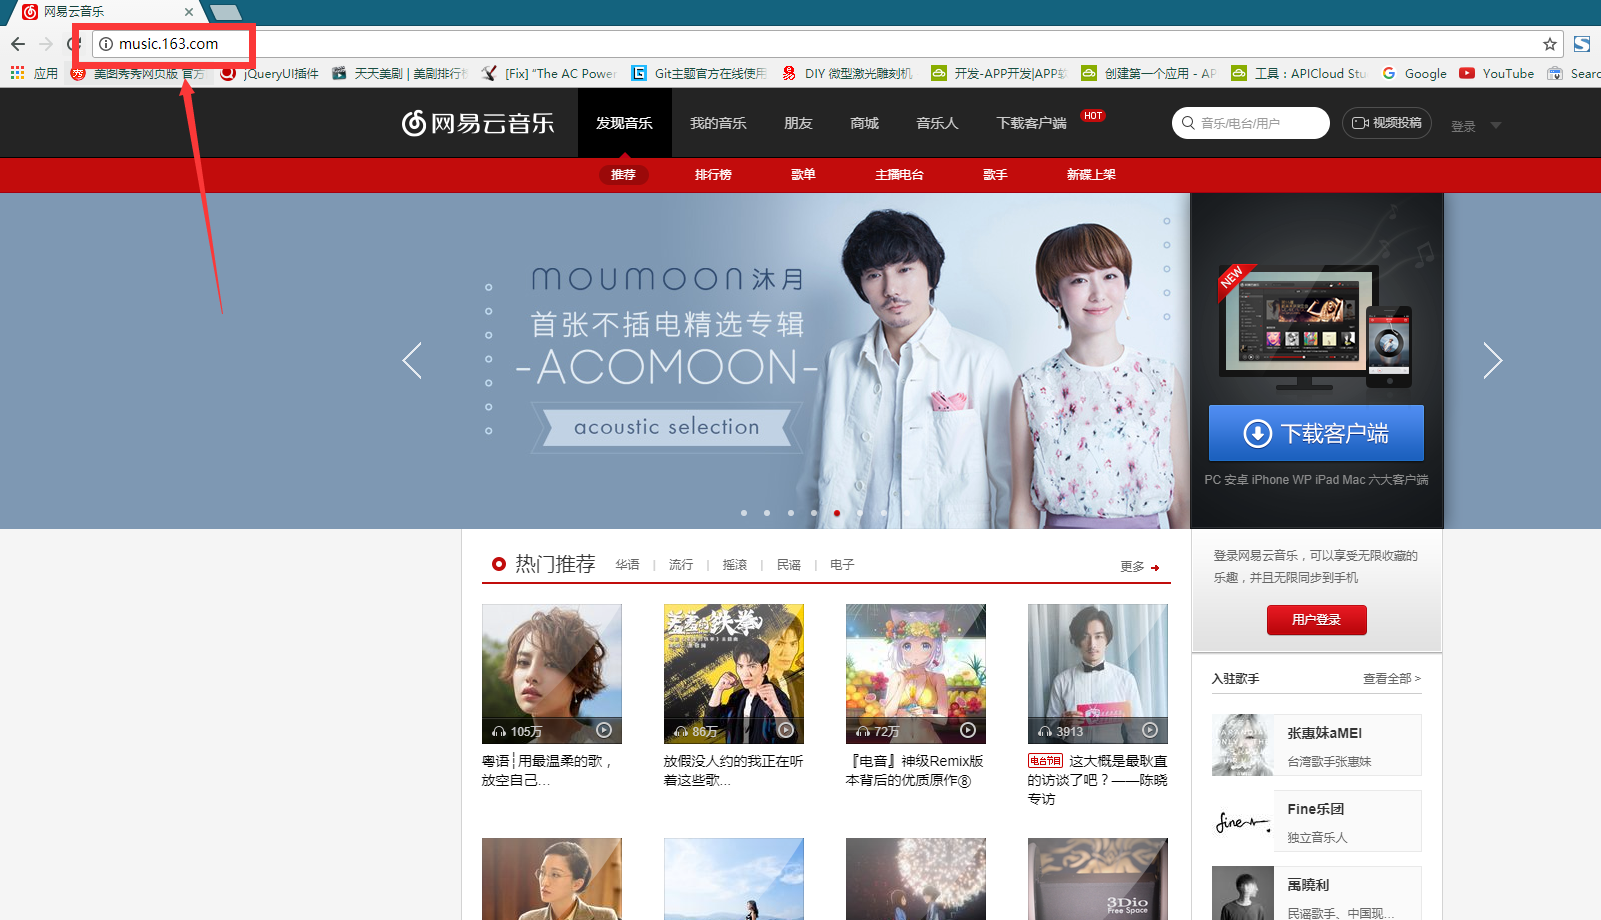Open Git主题官方在线使用 bookmark
1601x920 pixels.
click(x=699, y=73)
